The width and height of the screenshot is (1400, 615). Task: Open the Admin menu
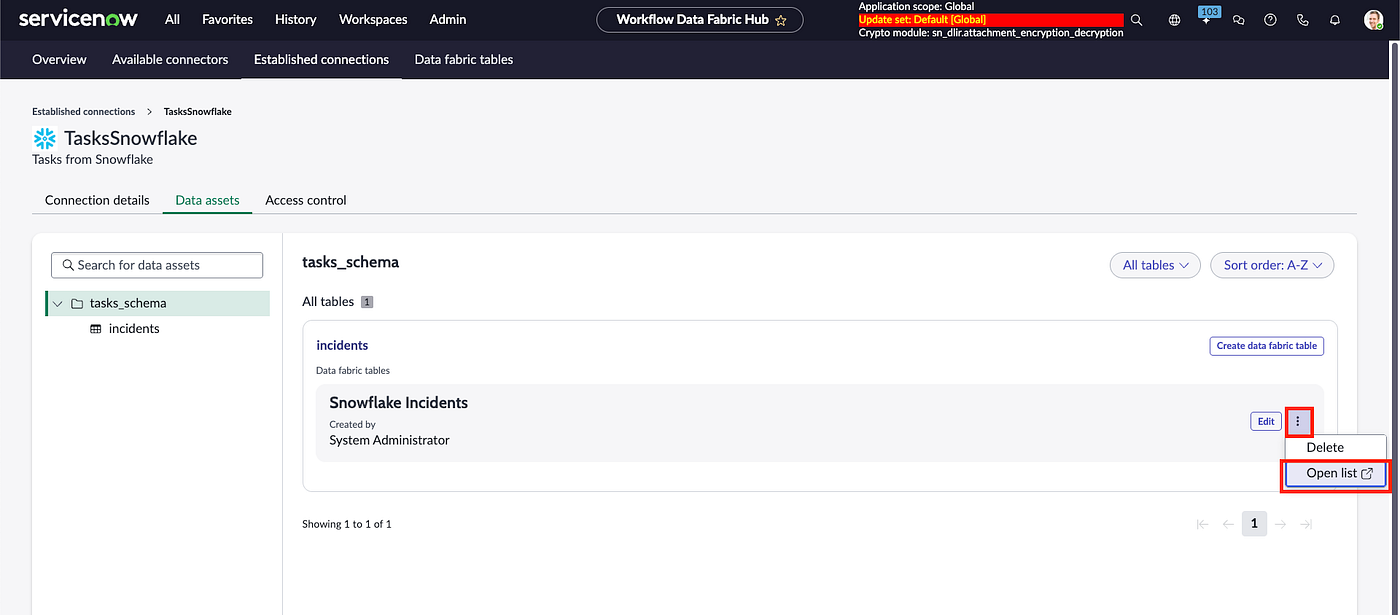coord(448,19)
